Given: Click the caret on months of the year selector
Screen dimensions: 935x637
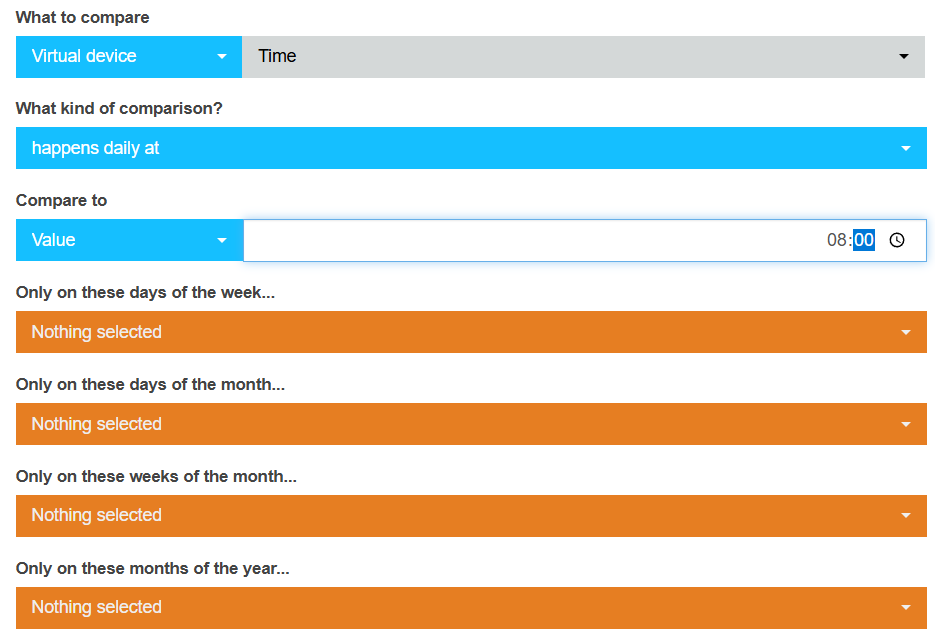Looking at the screenshot, I should [x=906, y=608].
